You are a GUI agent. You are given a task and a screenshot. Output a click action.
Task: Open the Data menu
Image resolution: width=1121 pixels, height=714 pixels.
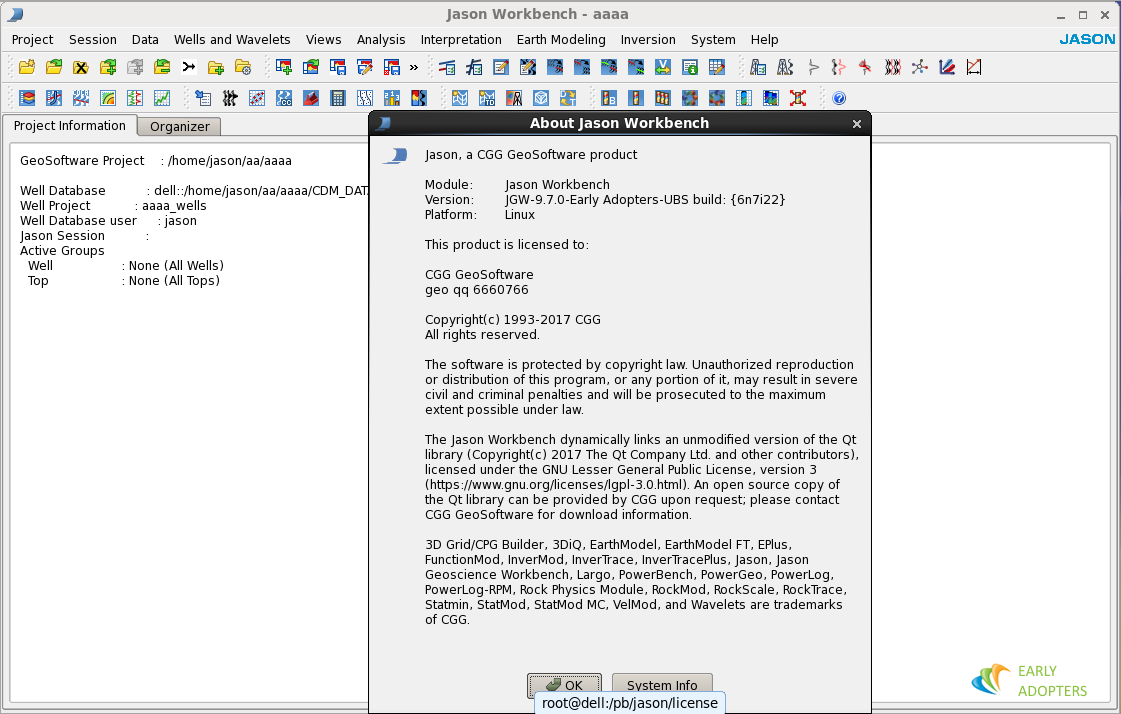click(145, 39)
